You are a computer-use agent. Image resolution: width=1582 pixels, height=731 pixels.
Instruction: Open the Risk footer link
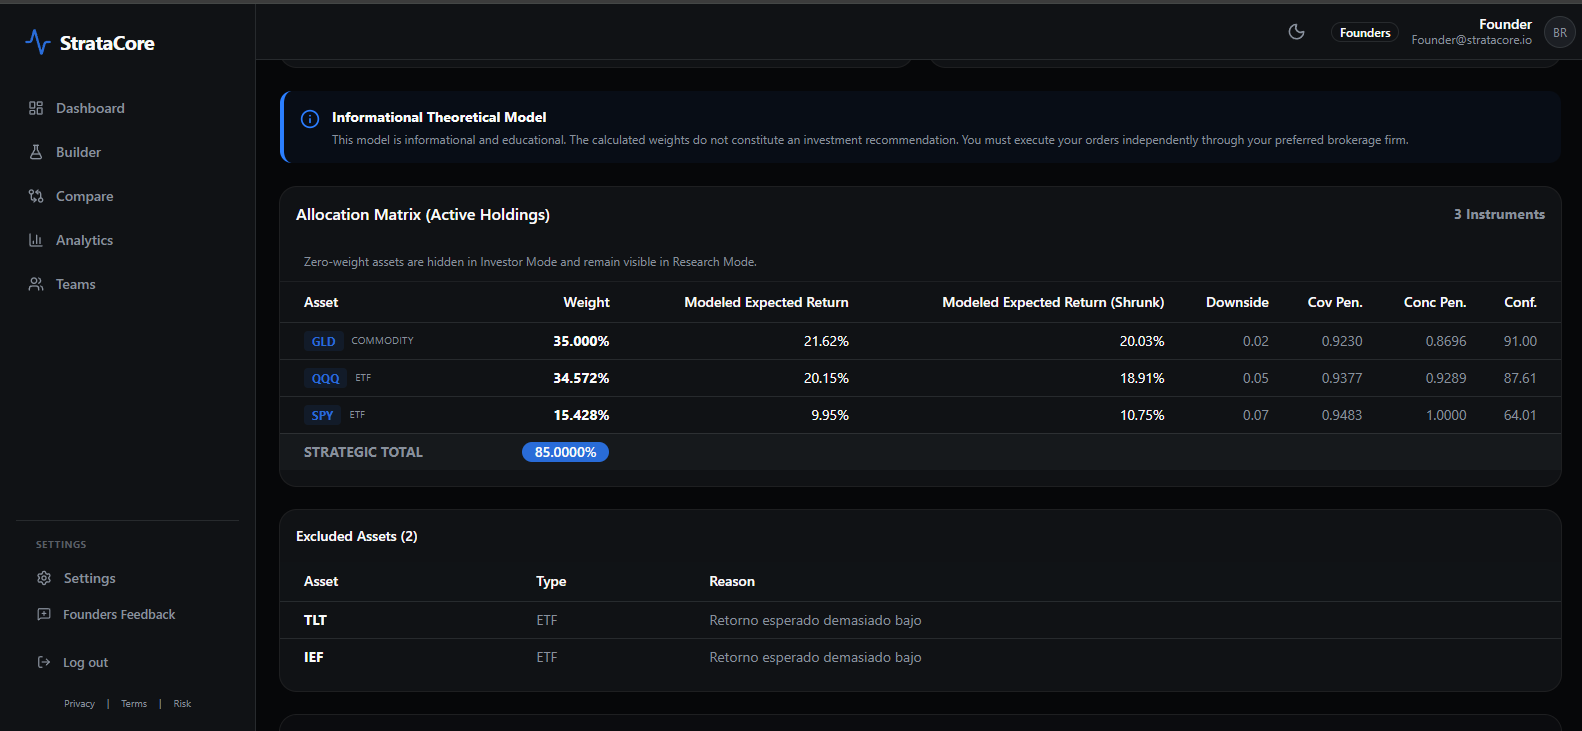182,704
